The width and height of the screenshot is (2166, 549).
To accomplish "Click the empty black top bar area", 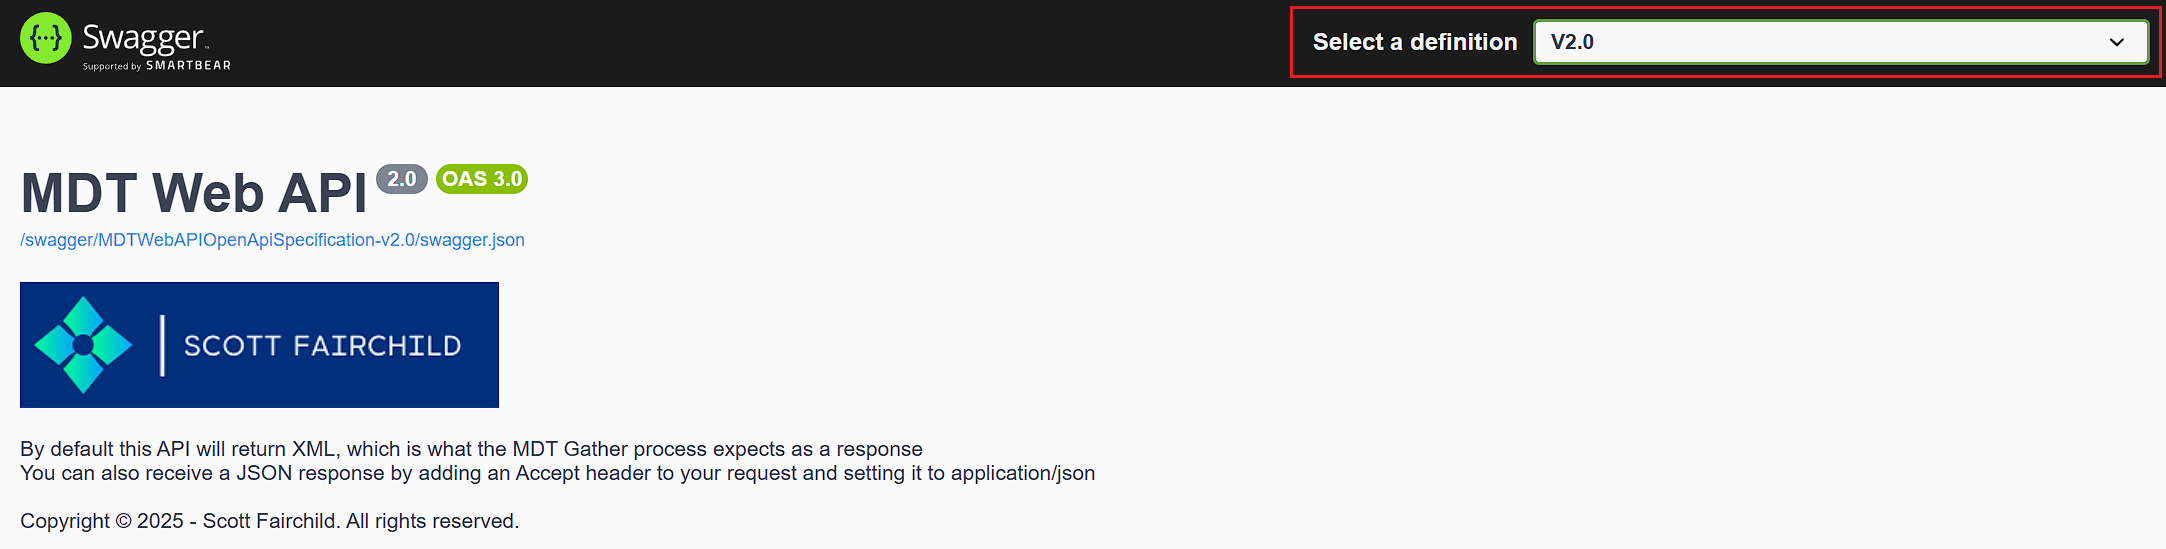I will click(760, 43).
